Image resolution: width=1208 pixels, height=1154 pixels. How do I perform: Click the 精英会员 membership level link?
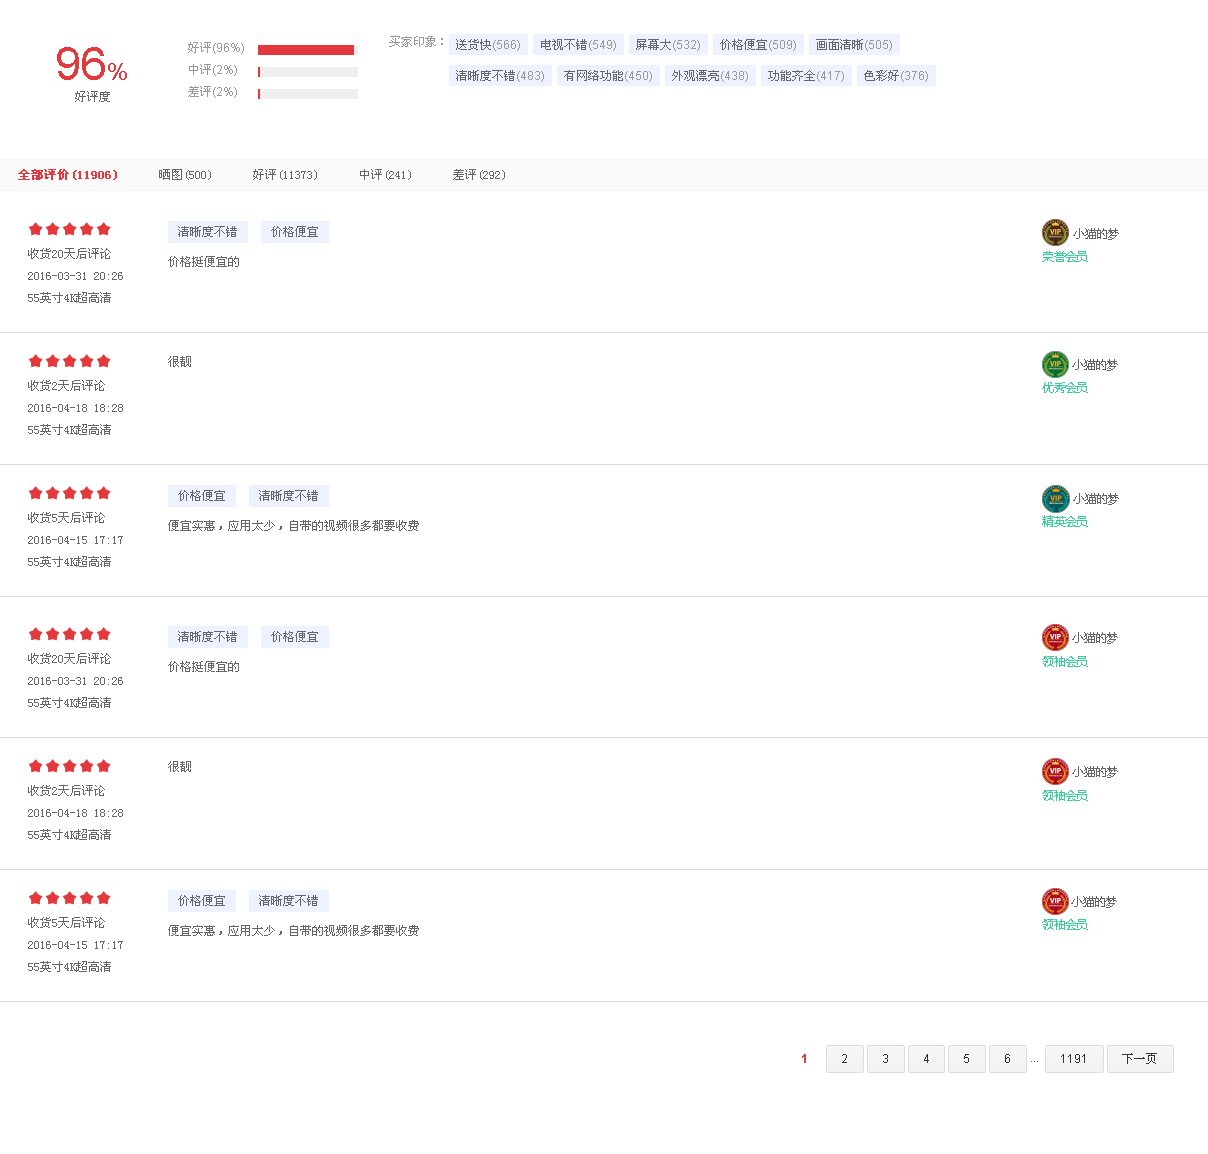[x=1064, y=522]
